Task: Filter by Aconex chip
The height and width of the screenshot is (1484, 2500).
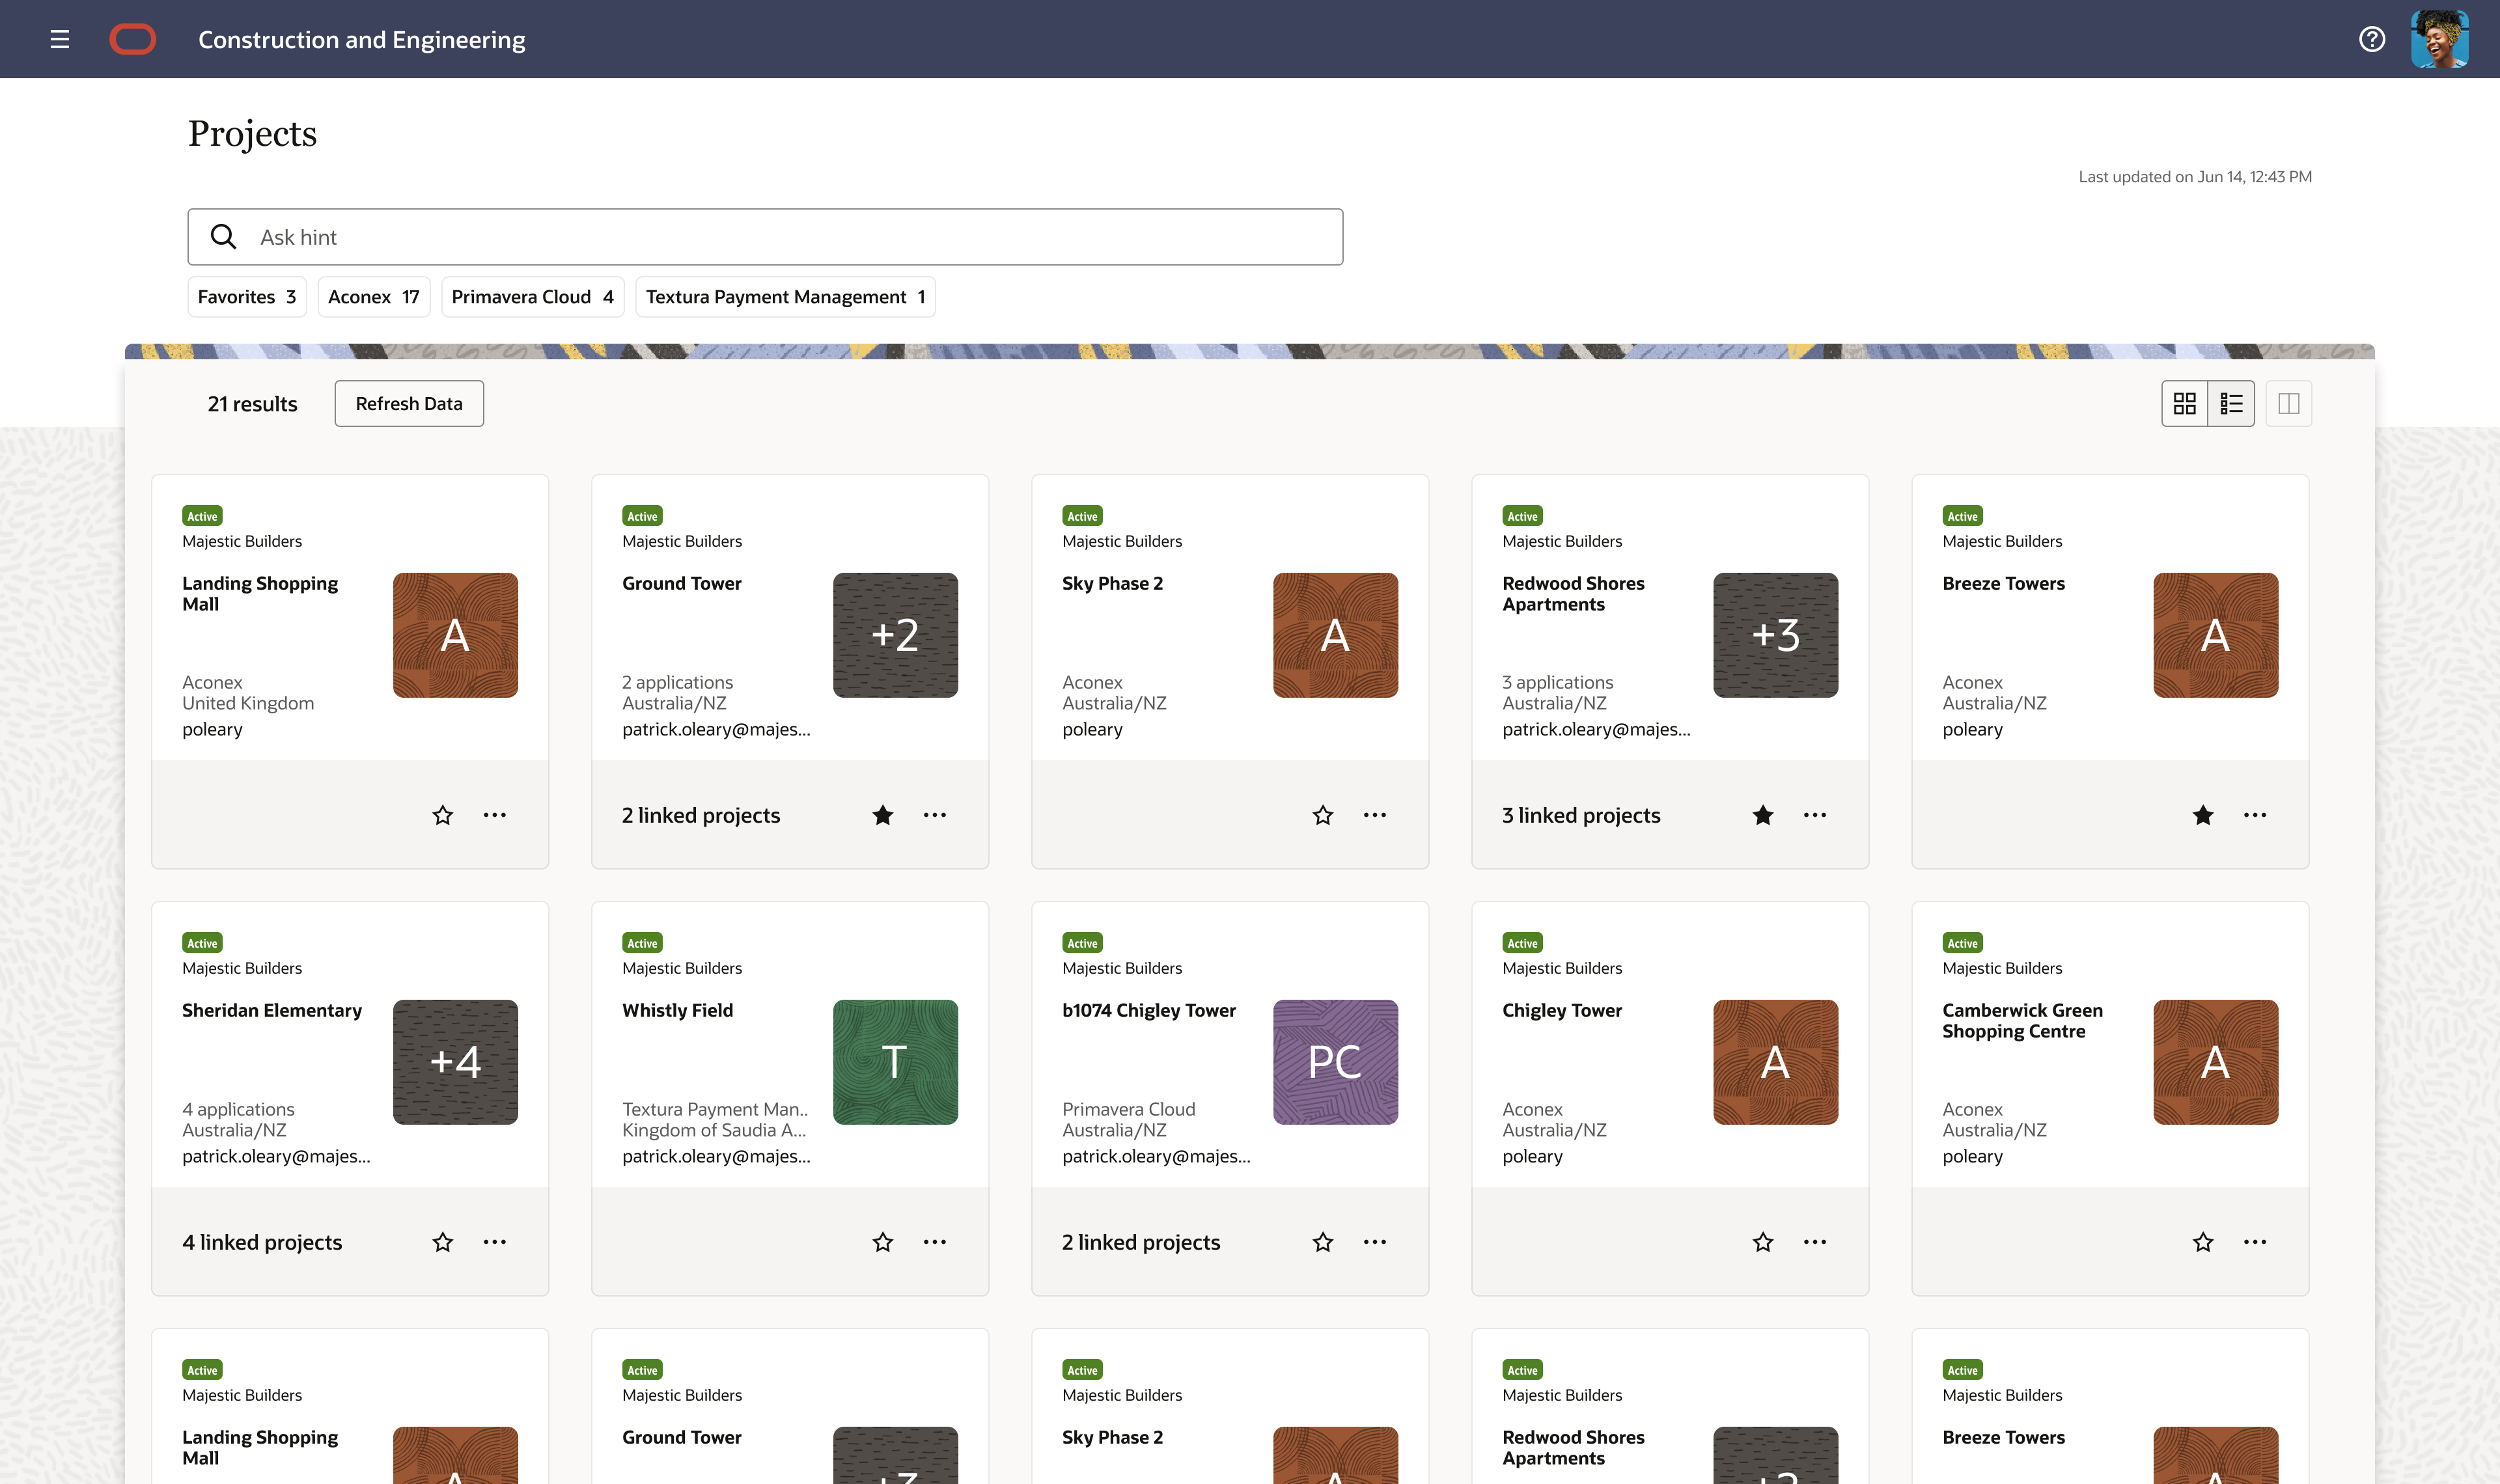Action: pos(374,297)
